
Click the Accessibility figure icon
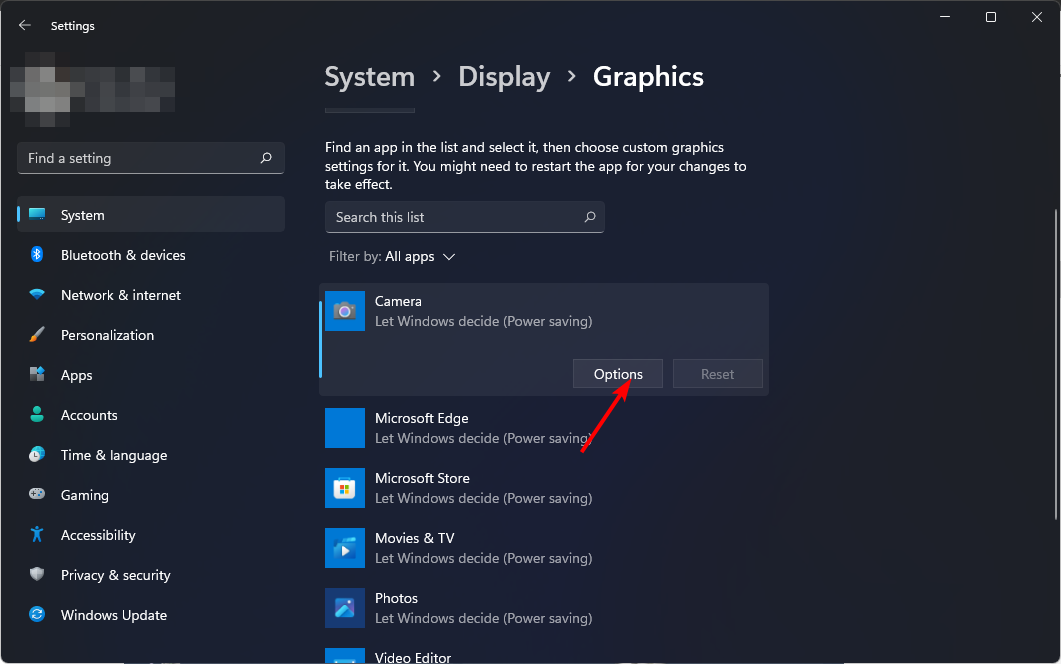pyautogui.click(x=37, y=534)
